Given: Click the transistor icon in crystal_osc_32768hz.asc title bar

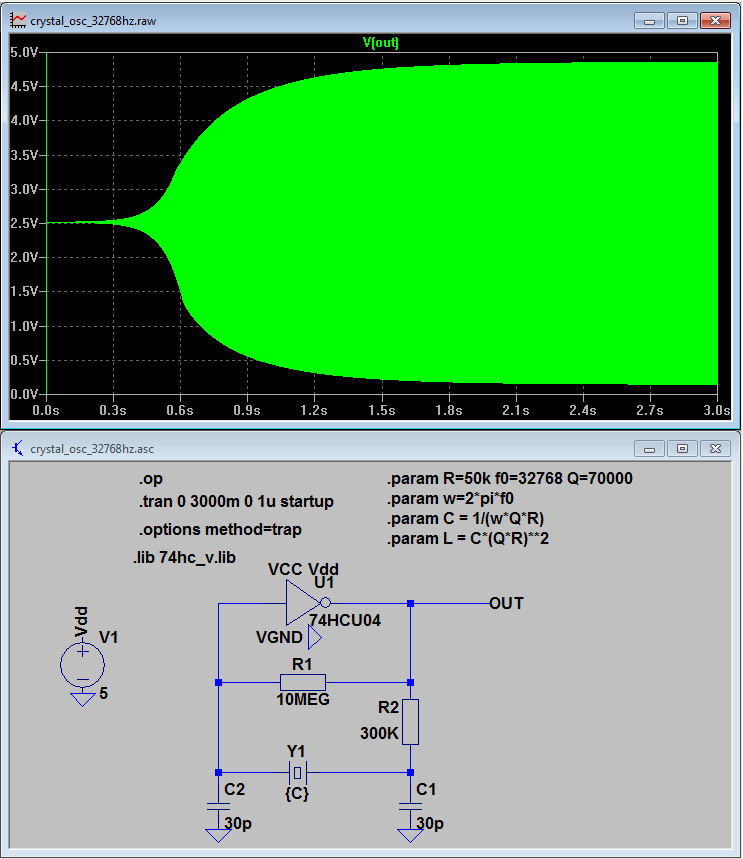Looking at the screenshot, I should [x=18, y=448].
